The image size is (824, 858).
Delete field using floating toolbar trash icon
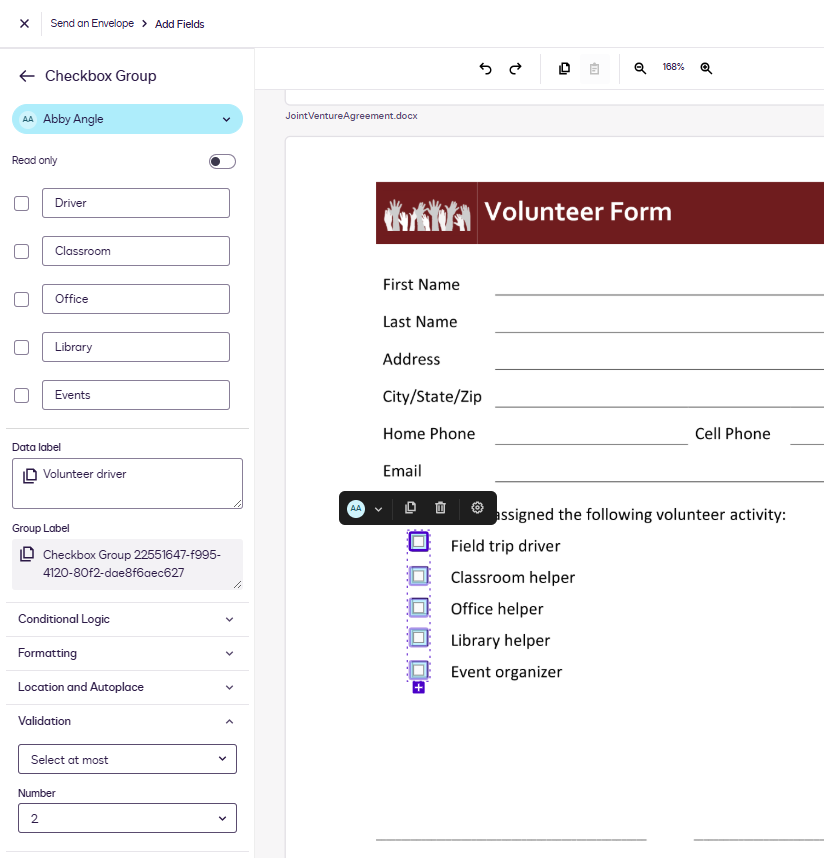click(440, 508)
